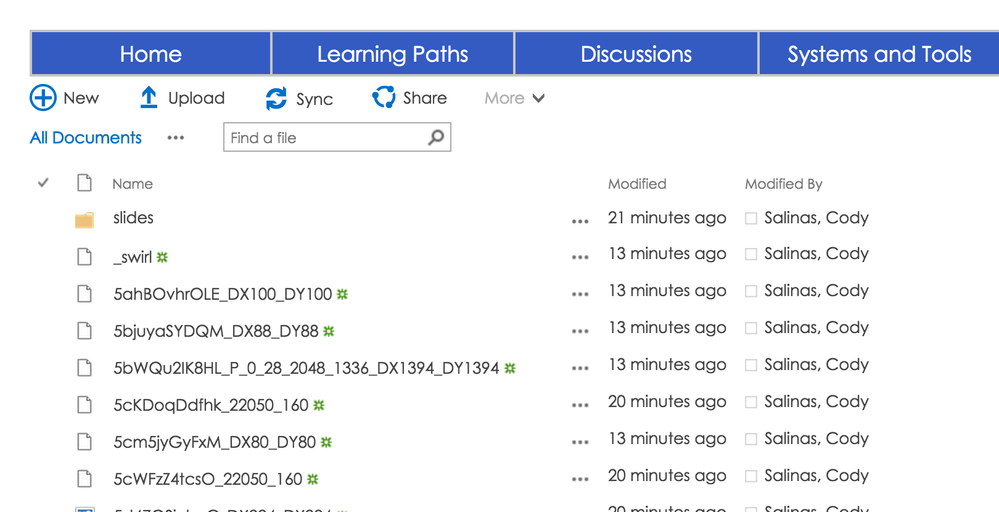Go to the Discussions tab
This screenshot has height=512, width=999.
pos(636,54)
